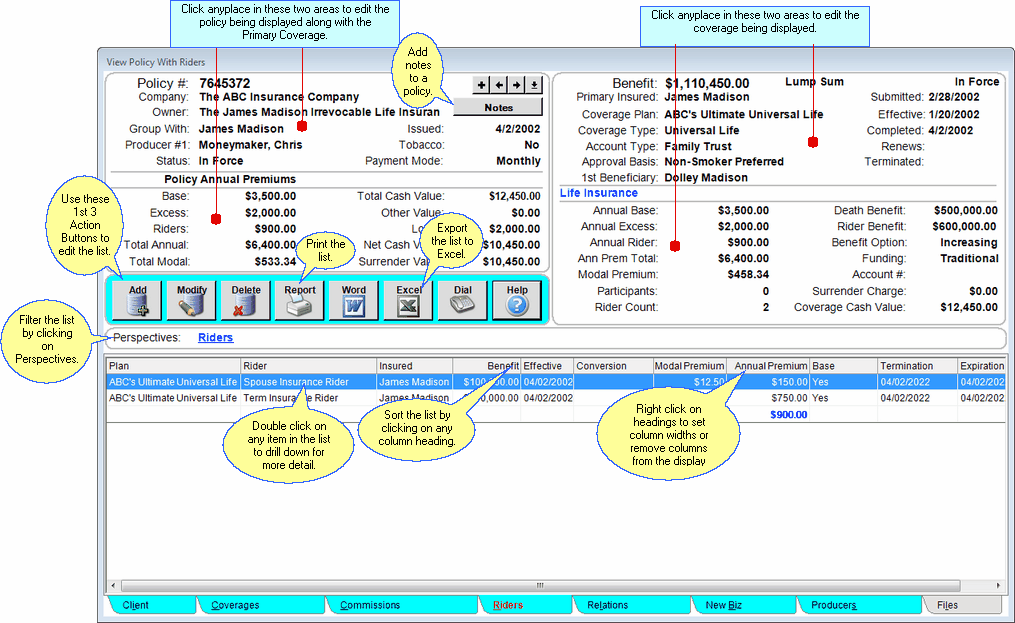Viewport: 1015px width, 623px height.
Task: Click the horizontal scrollbar under the riders list
Action: click(x=540, y=585)
